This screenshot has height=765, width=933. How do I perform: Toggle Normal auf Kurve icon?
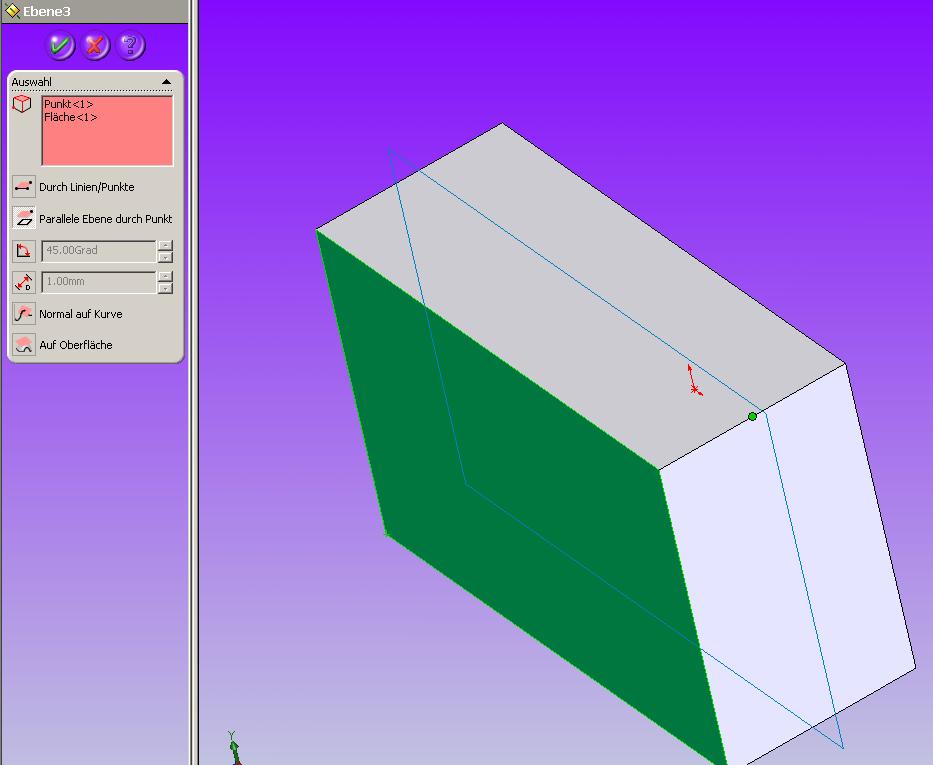[24, 313]
